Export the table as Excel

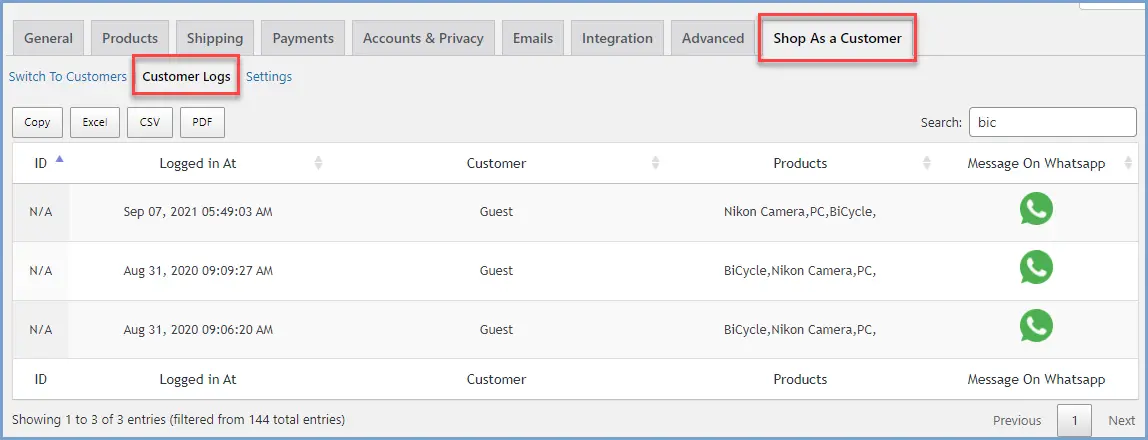(95, 122)
